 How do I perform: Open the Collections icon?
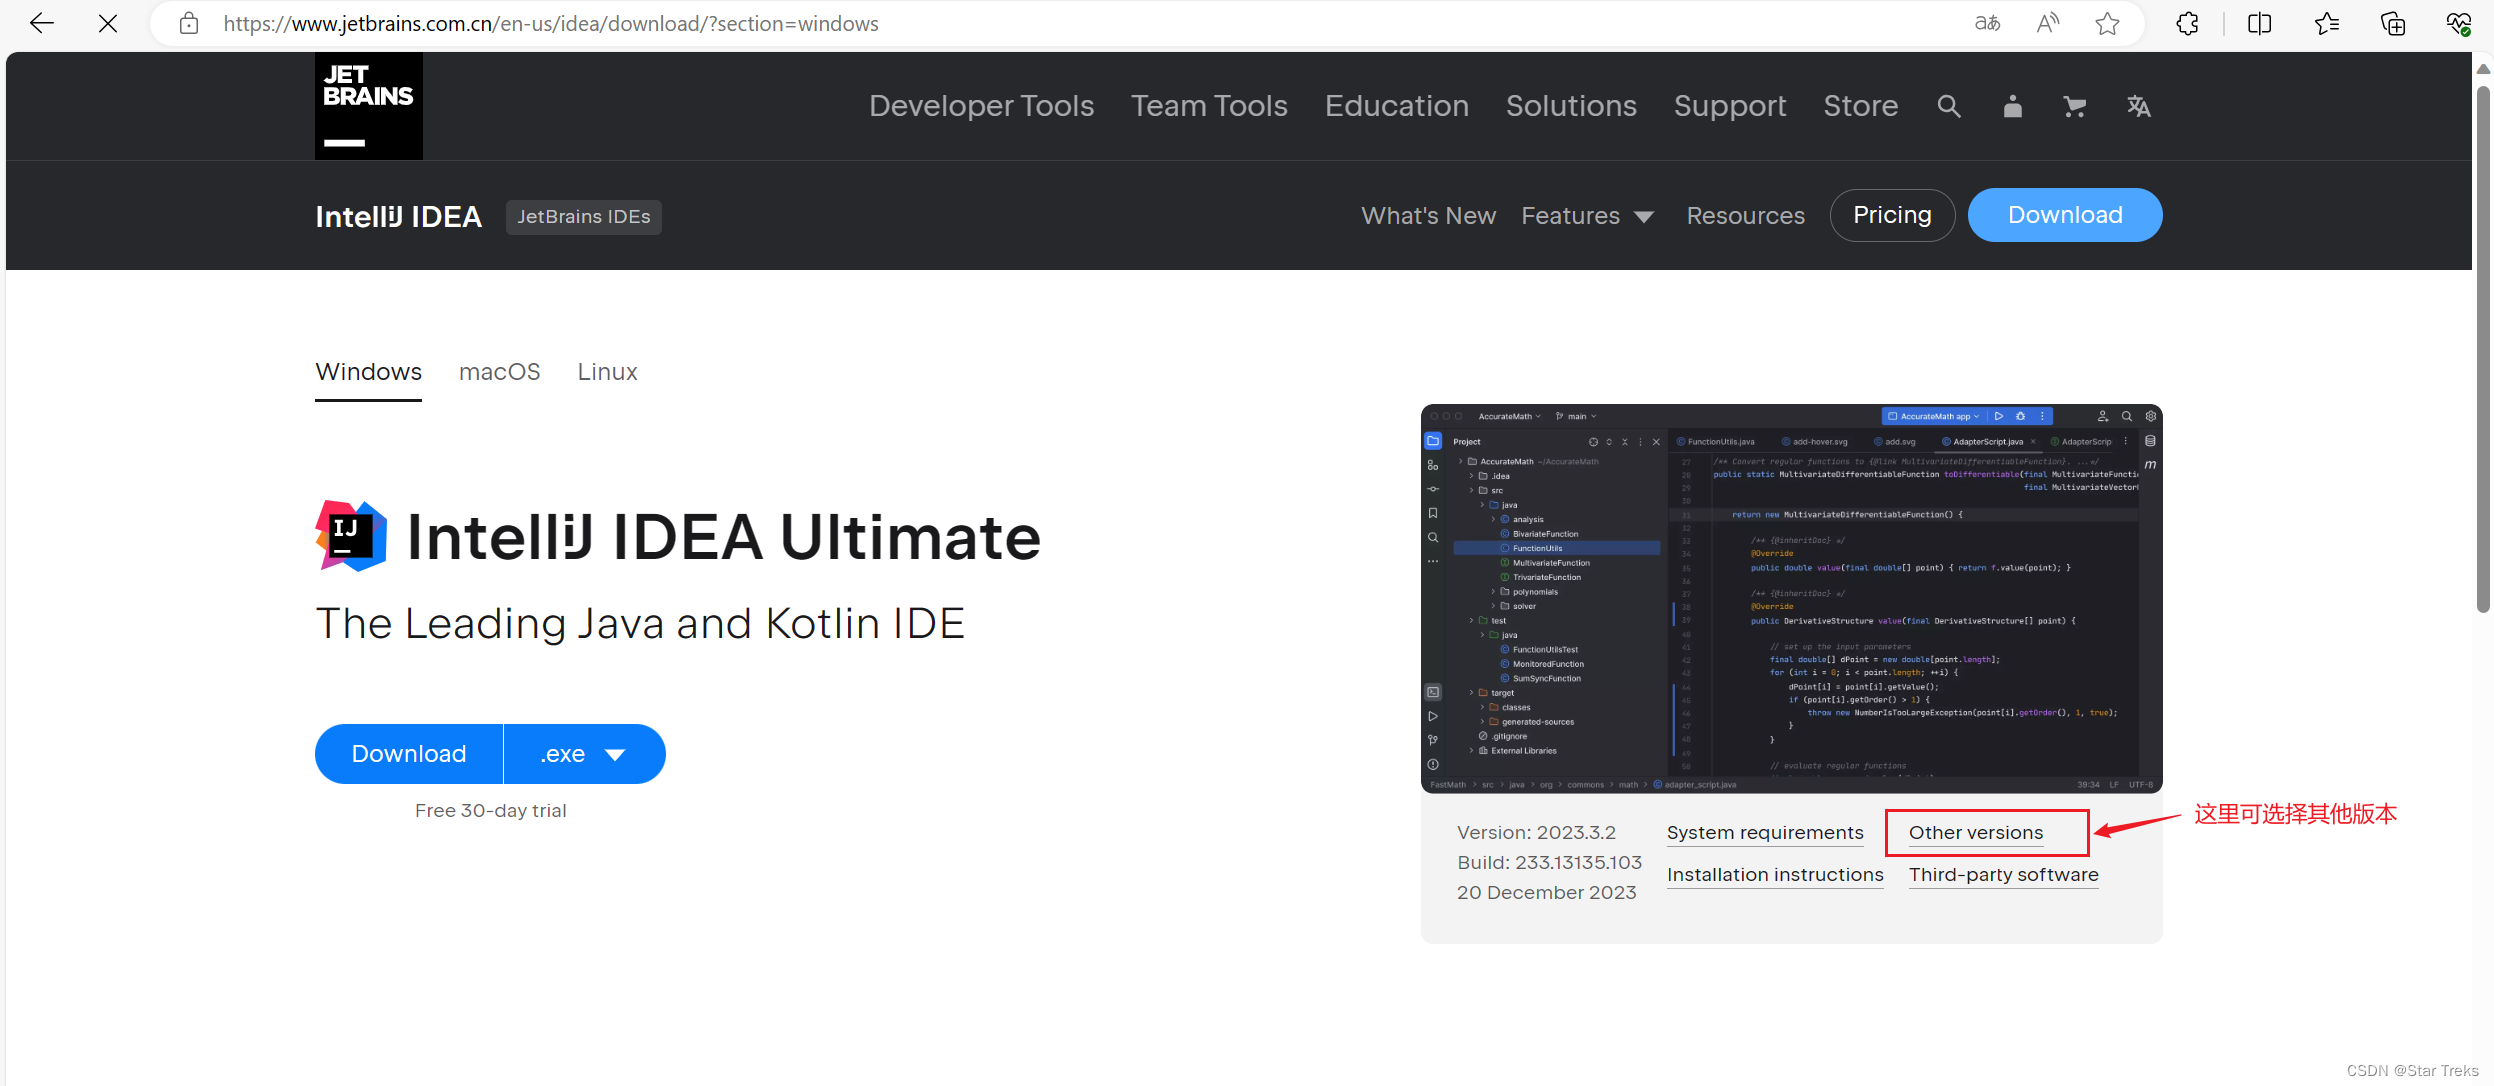[2393, 23]
